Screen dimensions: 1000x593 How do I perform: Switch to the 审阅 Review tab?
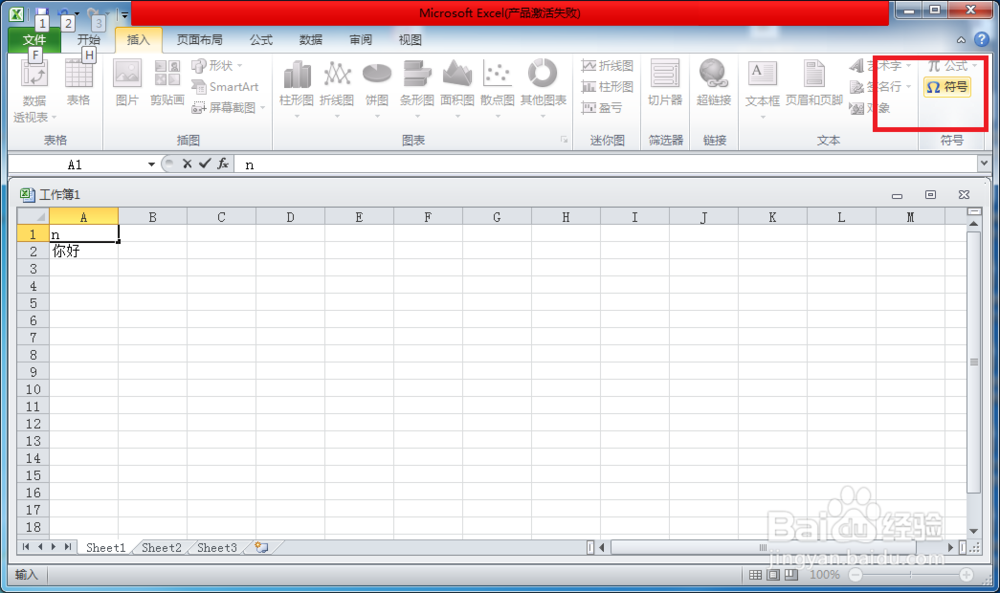360,40
